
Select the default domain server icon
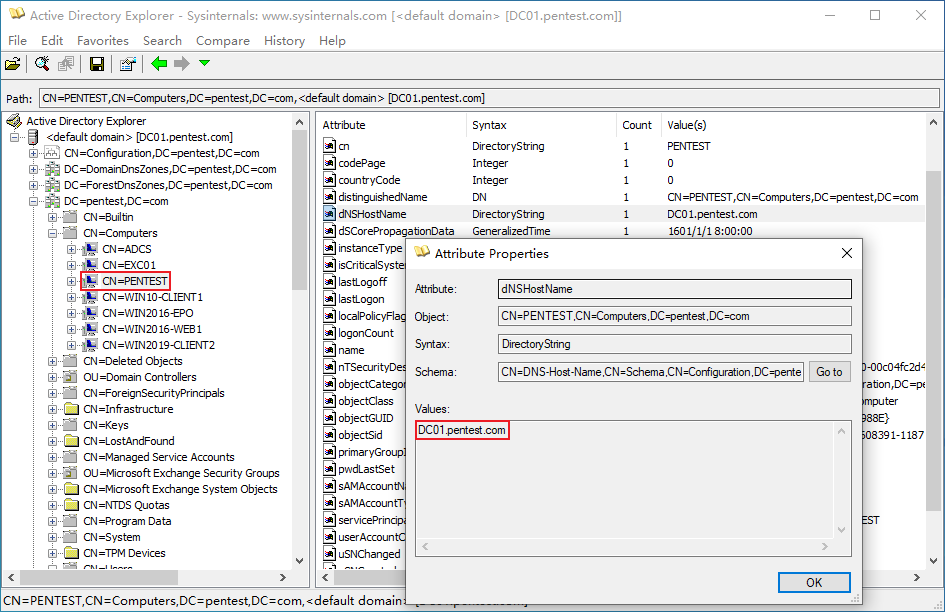pos(33,137)
